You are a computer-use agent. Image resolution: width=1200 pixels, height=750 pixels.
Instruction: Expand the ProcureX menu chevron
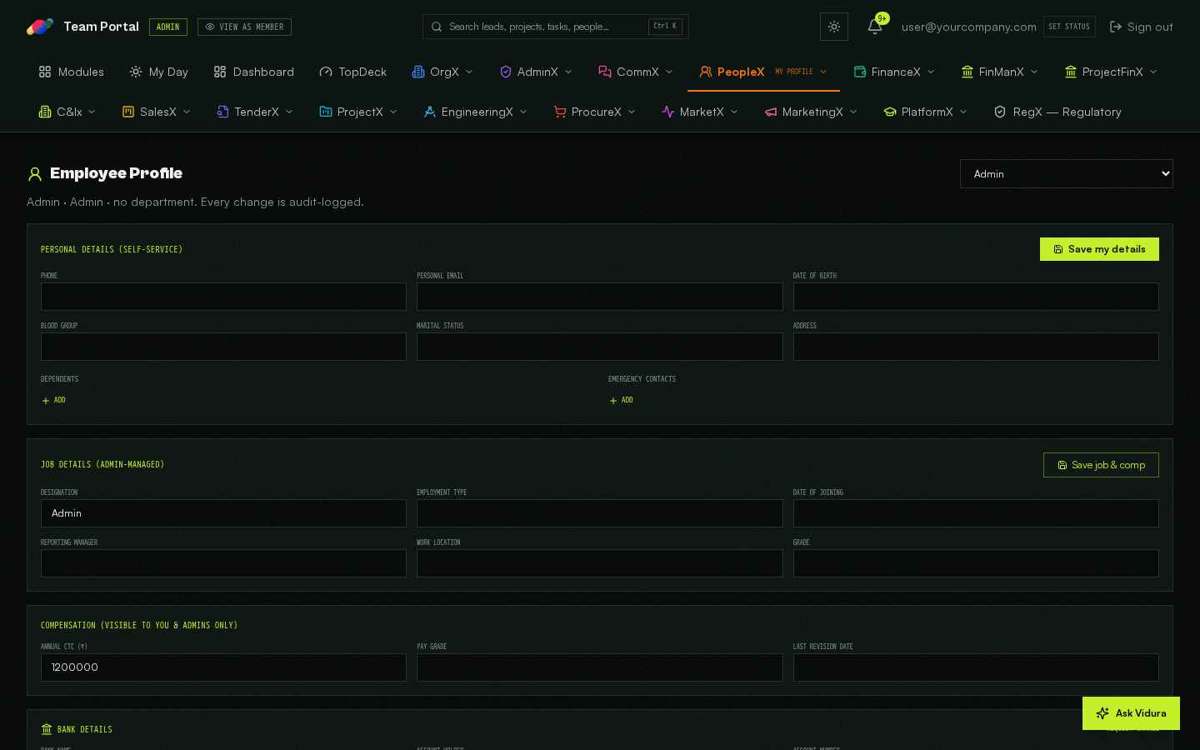(x=632, y=112)
